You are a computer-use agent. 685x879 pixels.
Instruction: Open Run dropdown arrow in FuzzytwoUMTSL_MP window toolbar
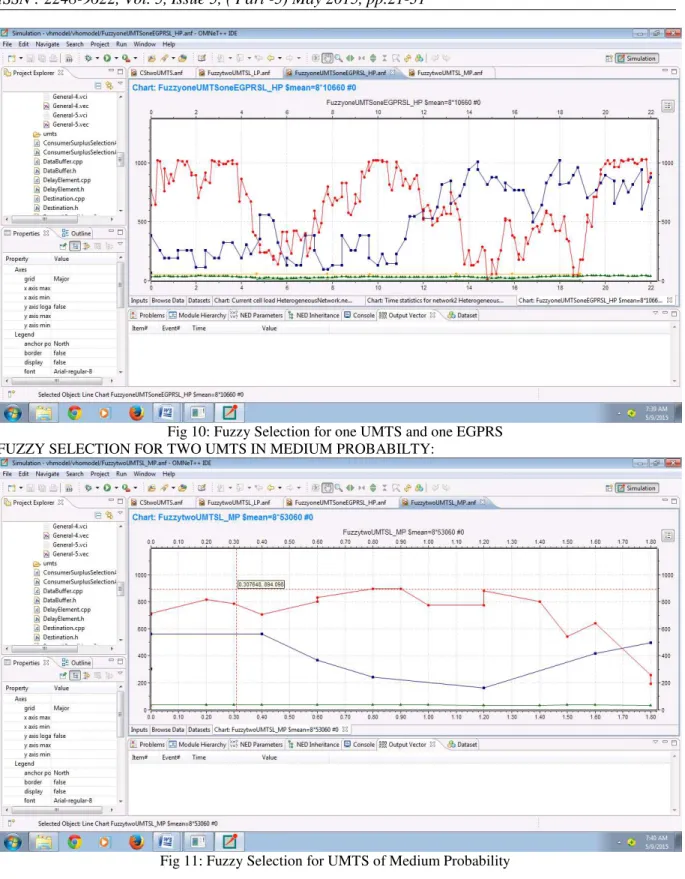pyautogui.click(x=115, y=488)
